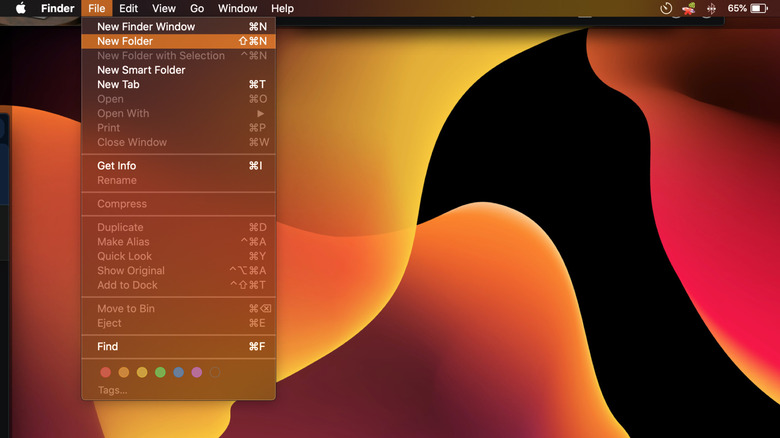Select the blue tag color
Screen dimensions: 780x438
coord(178,372)
